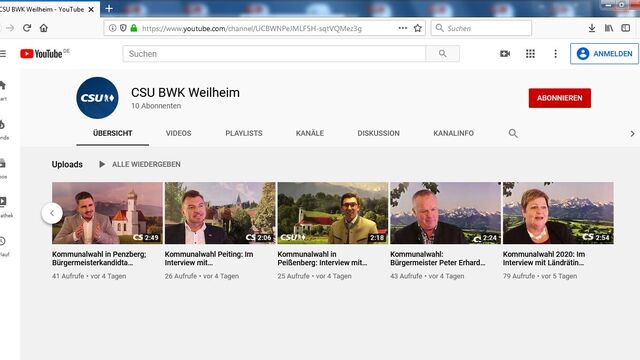This screenshot has width=640, height=360.
Task: Bookmark the page with the star icon
Action: point(418,28)
